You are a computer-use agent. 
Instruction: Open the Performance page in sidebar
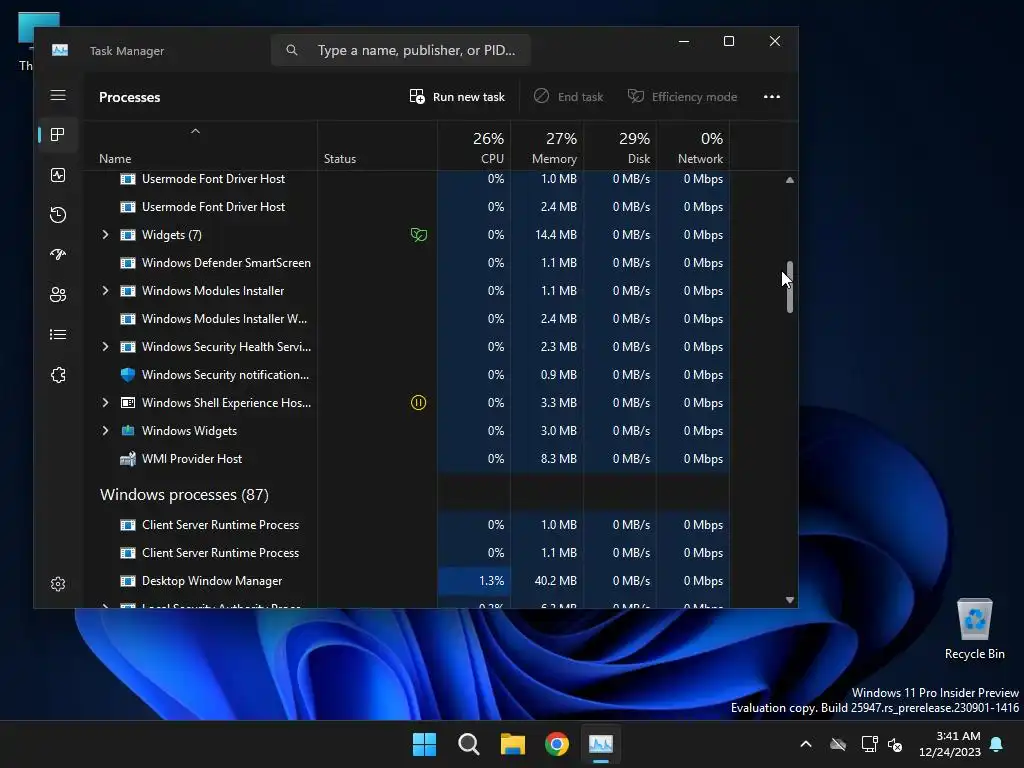58,175
